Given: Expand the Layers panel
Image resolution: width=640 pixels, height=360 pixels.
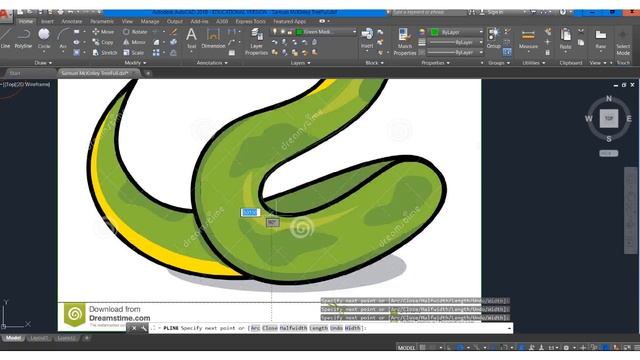Looking at the screenshot, I should [300, 63].
